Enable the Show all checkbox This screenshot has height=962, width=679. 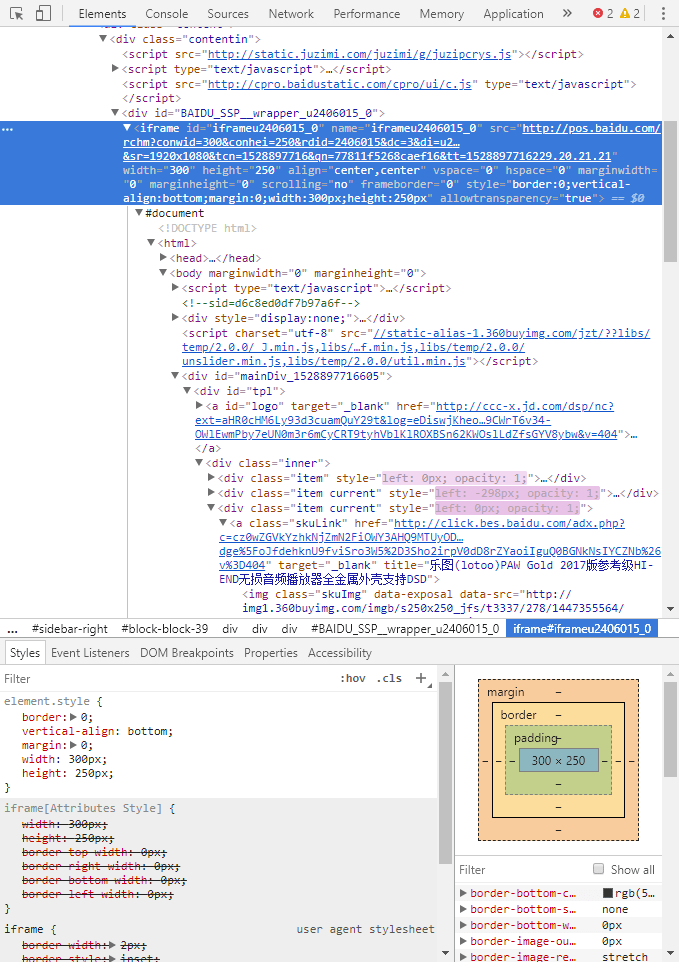click(599, 869)
